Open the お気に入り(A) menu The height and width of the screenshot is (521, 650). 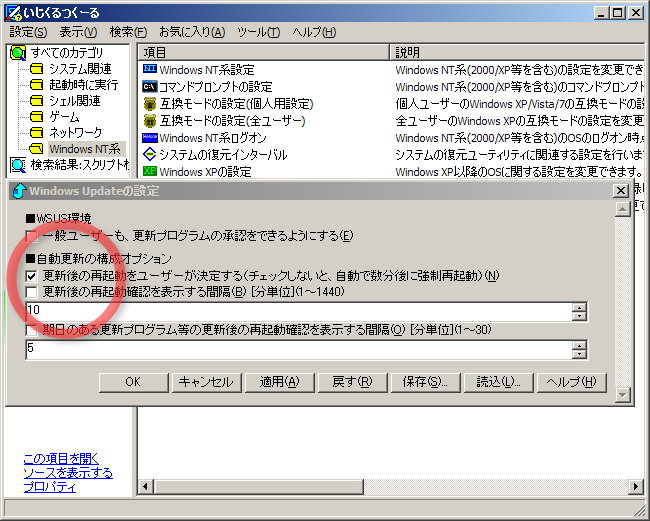192,32
